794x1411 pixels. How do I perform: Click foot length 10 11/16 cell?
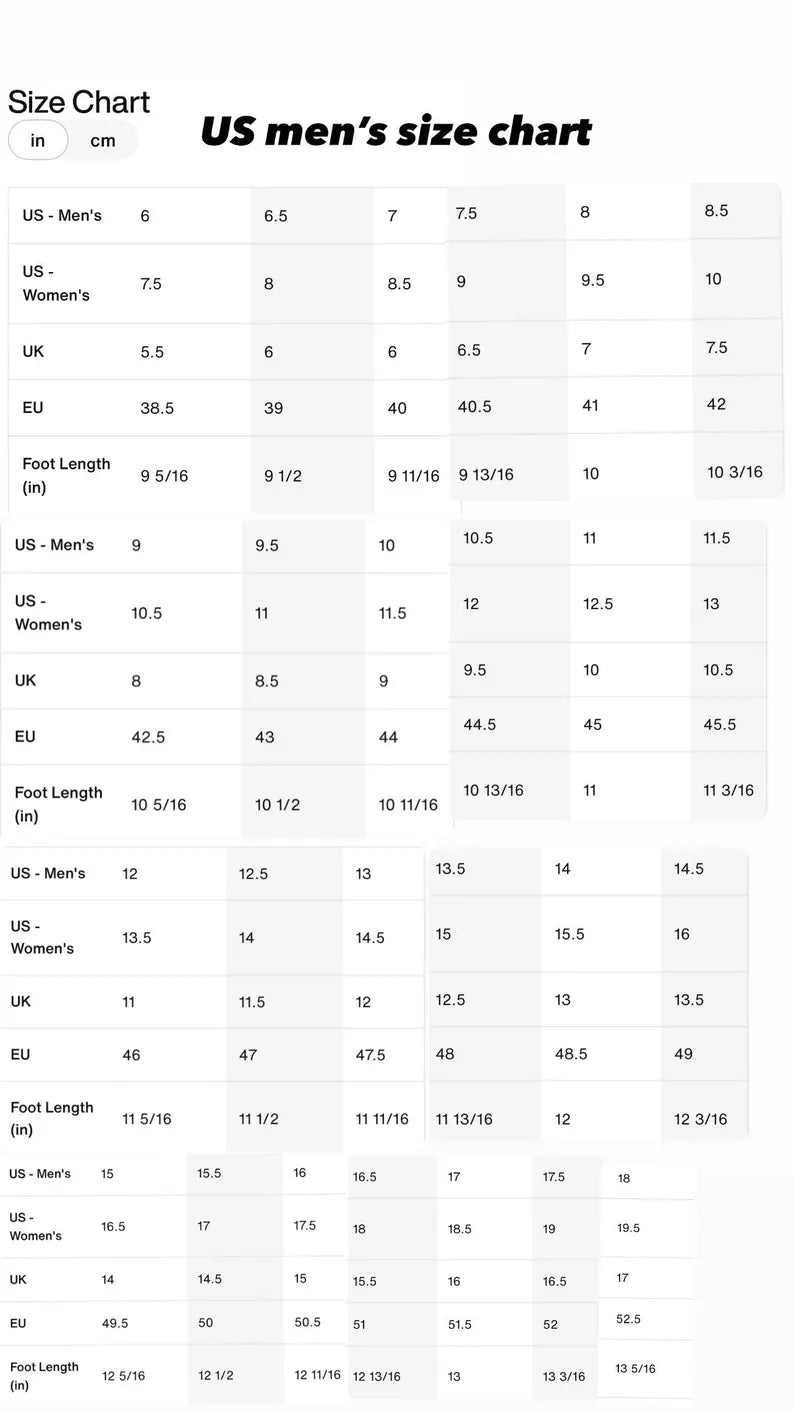408,804
